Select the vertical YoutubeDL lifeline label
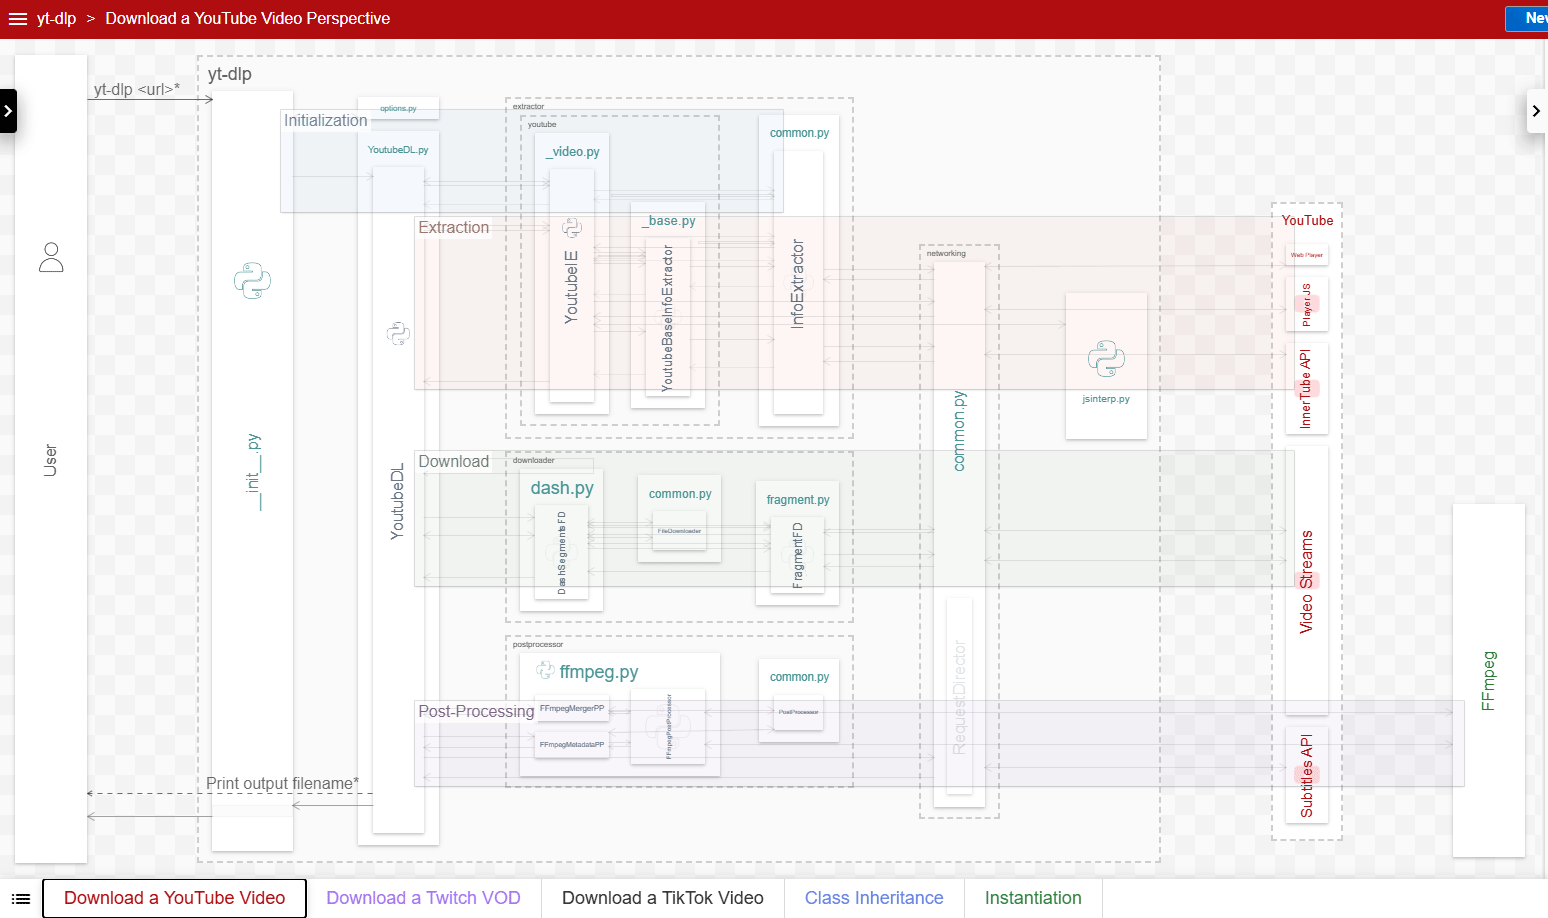Viewport: 1548px width, 918px height. [x=397, y=501]
